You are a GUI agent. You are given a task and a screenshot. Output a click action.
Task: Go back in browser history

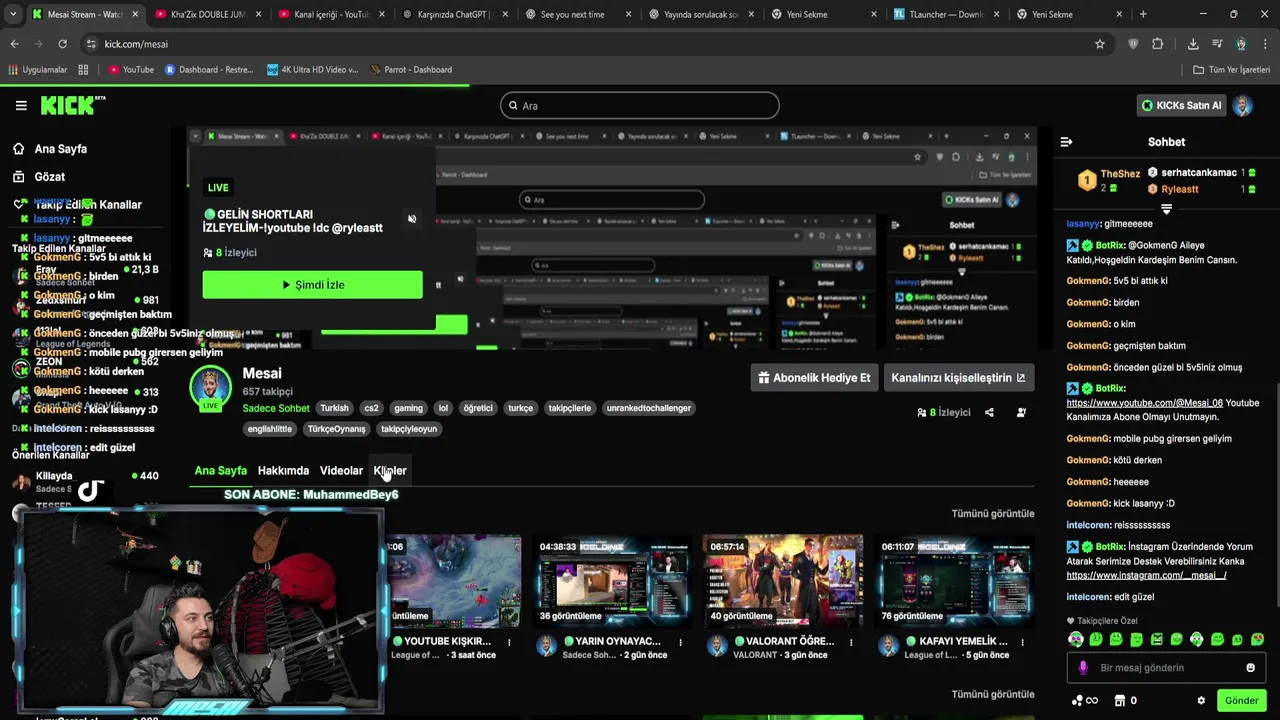[x=14, y=44]
